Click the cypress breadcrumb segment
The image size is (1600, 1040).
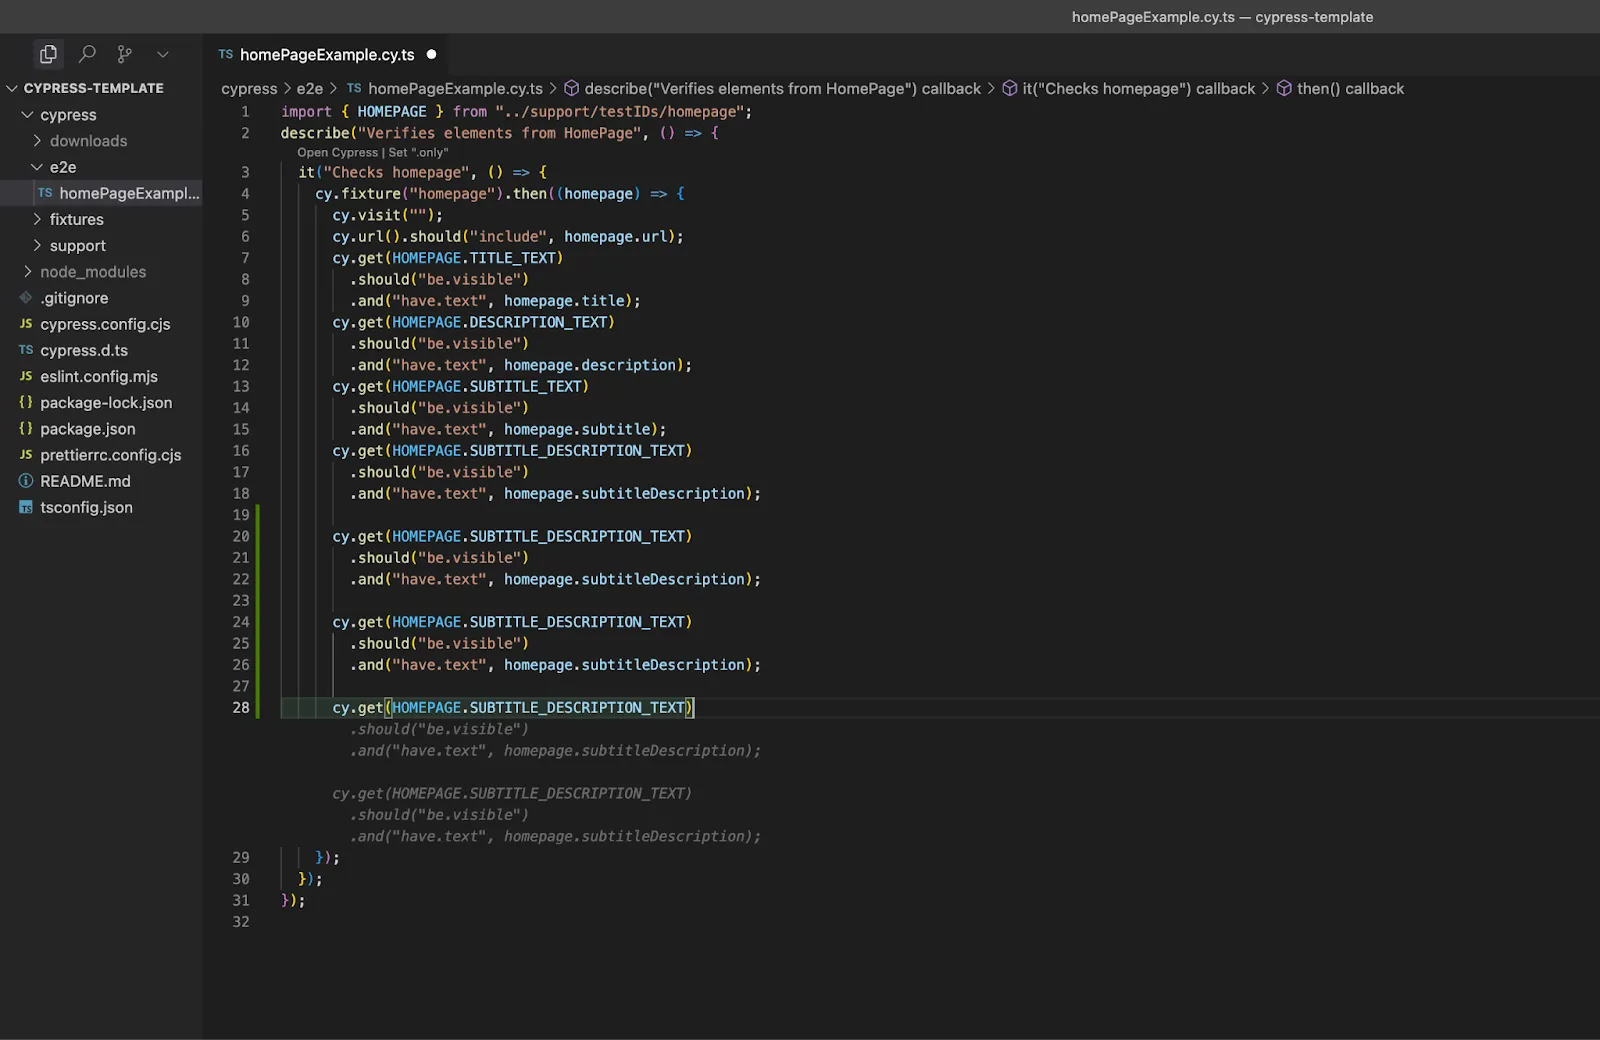coord(249,89)
